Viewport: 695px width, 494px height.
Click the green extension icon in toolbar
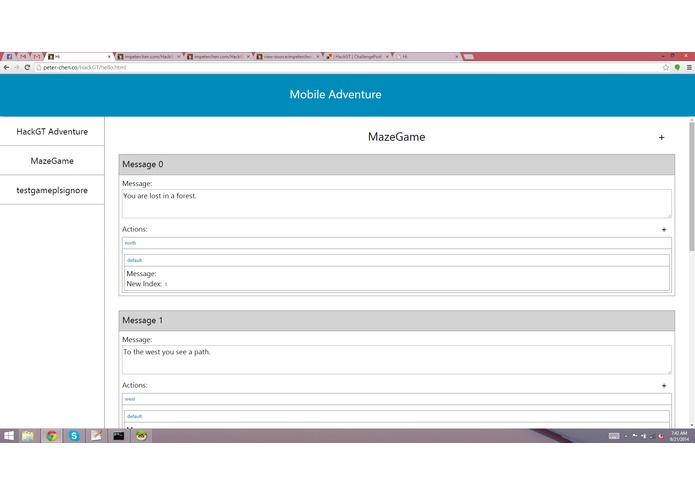coord(677,67)
